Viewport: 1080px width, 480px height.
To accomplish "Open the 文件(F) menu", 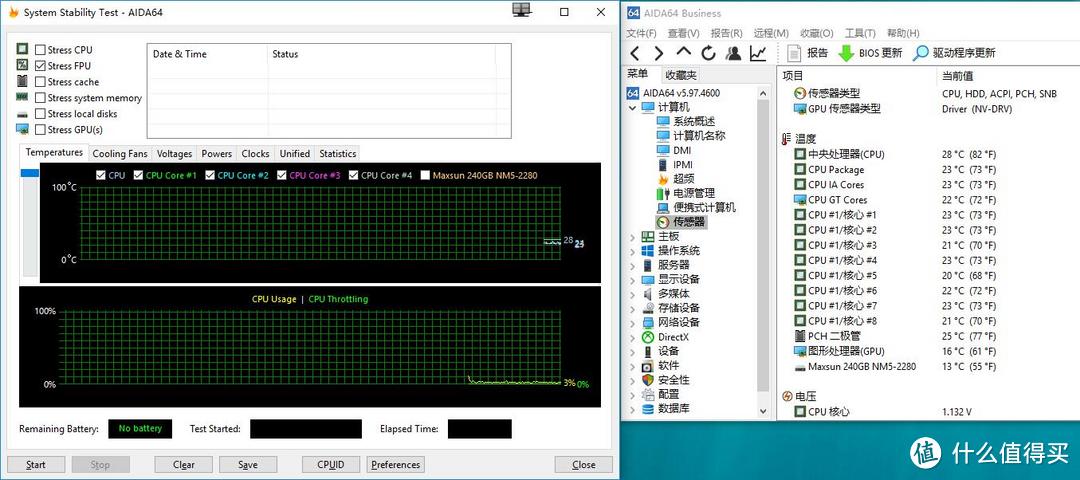I will [x=641, y=33].
